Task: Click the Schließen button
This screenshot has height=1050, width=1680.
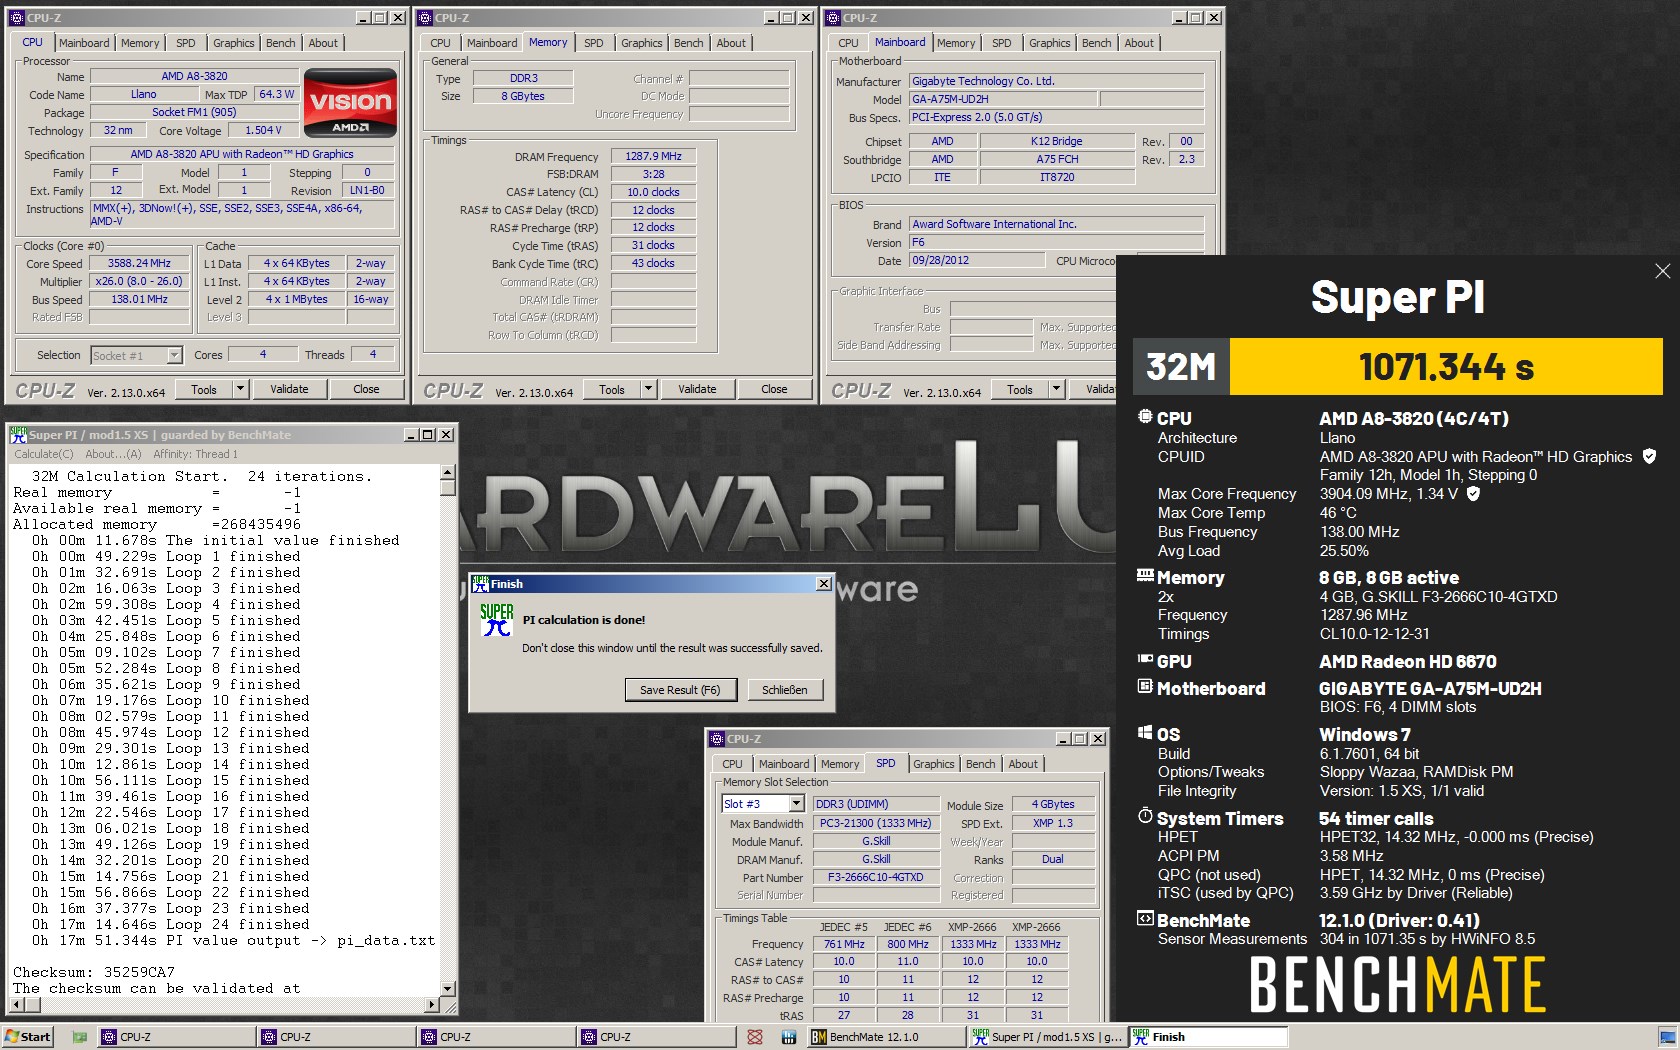Action: pos(784,690)
